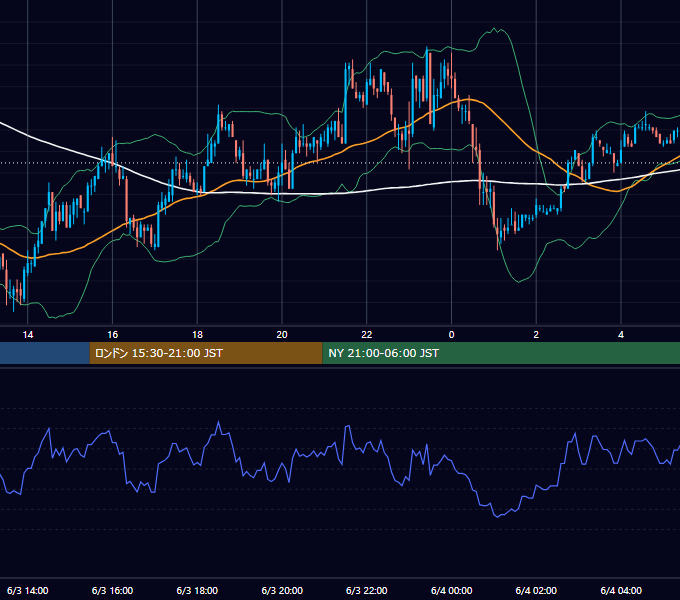Click the 6/4 02:00 time label

tap(536, 590)
